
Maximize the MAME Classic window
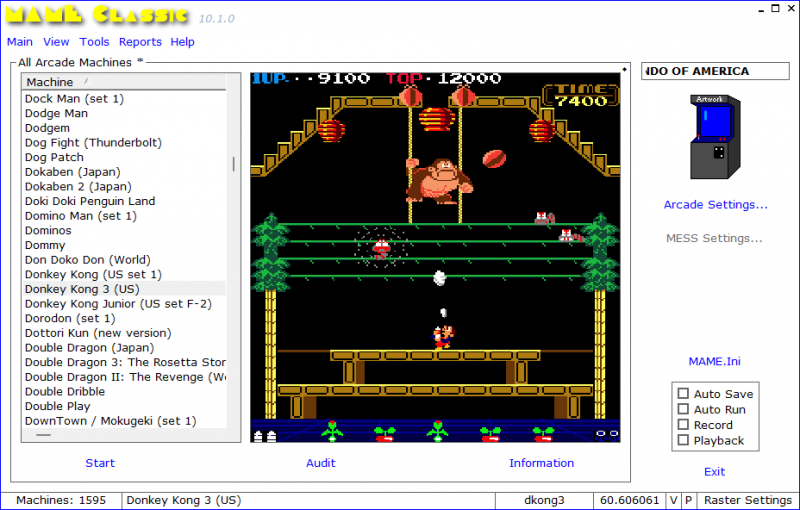click(775, 8)
